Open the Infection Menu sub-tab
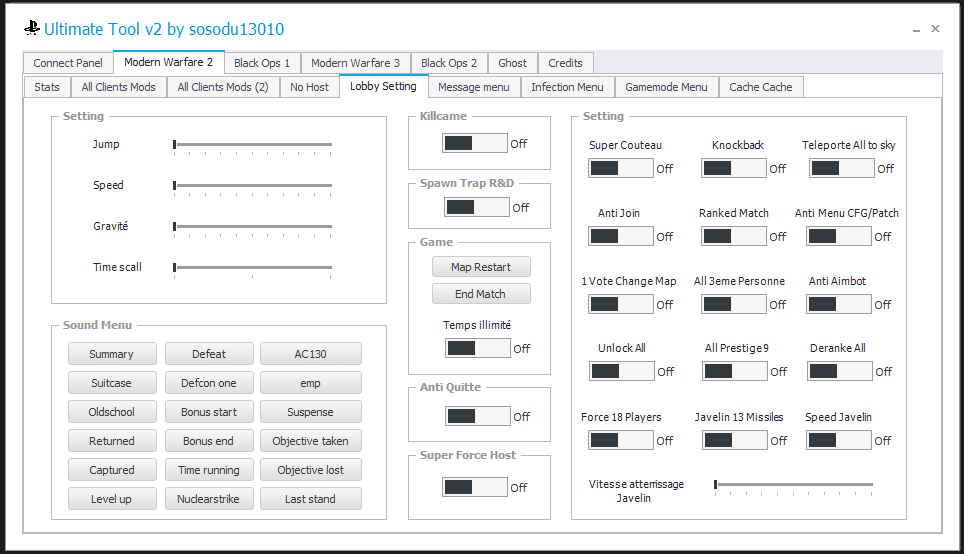 [567, 87]
